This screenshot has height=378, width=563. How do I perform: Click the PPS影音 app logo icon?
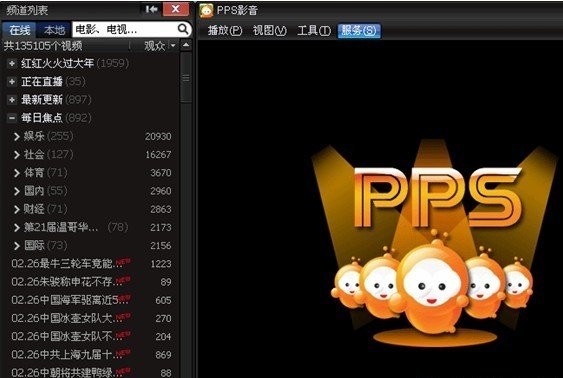click(206, 10)
